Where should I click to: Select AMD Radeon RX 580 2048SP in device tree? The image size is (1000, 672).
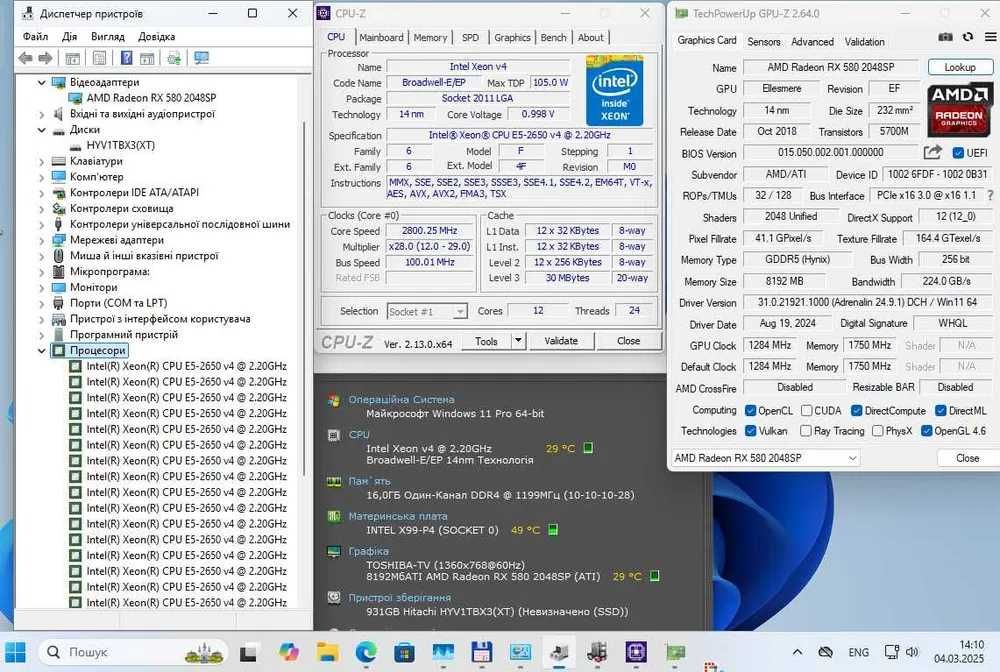tap(151, 98)
